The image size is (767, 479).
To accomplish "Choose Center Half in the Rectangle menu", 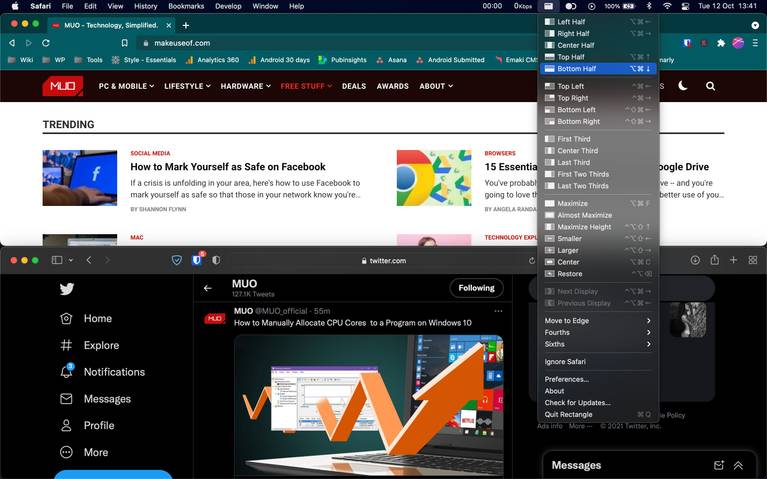I will tap(598, 45).
